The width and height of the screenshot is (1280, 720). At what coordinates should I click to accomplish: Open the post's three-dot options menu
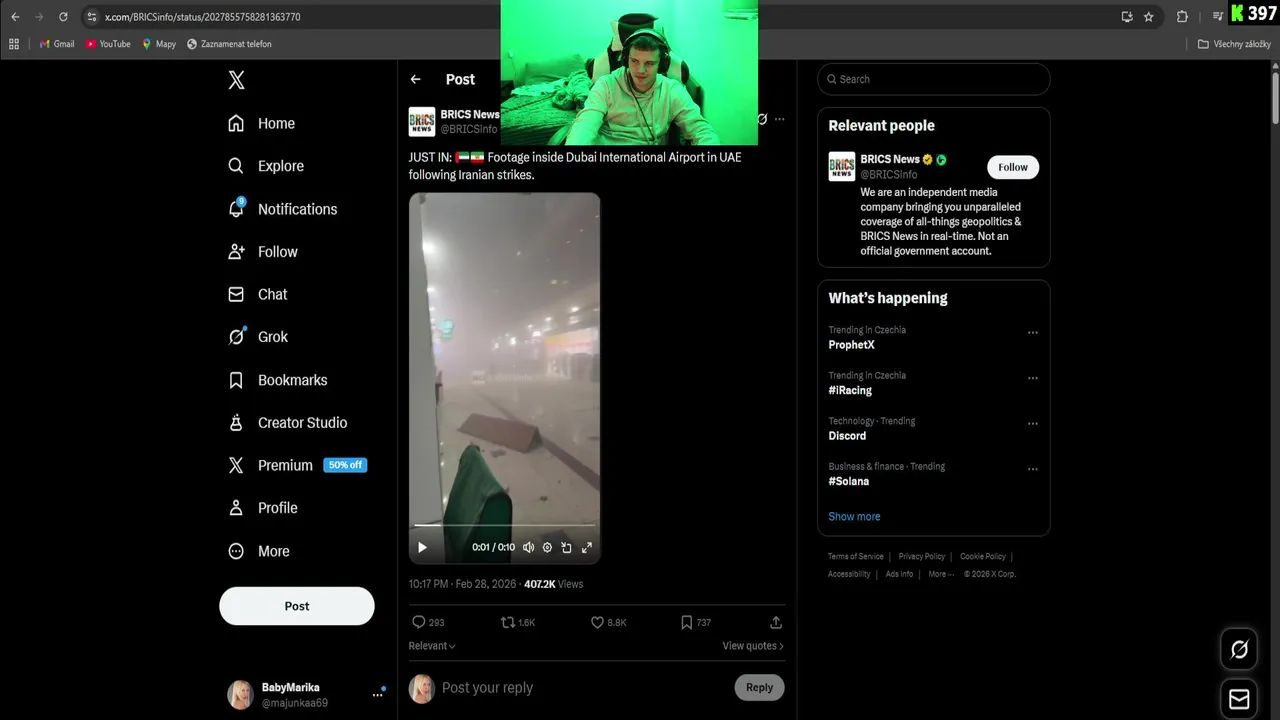coord(780,119)
